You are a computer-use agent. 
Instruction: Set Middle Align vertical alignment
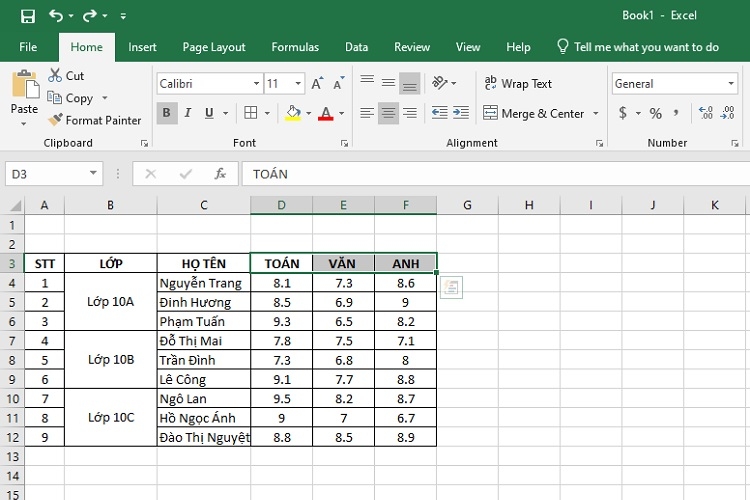[x=388, y=83]
